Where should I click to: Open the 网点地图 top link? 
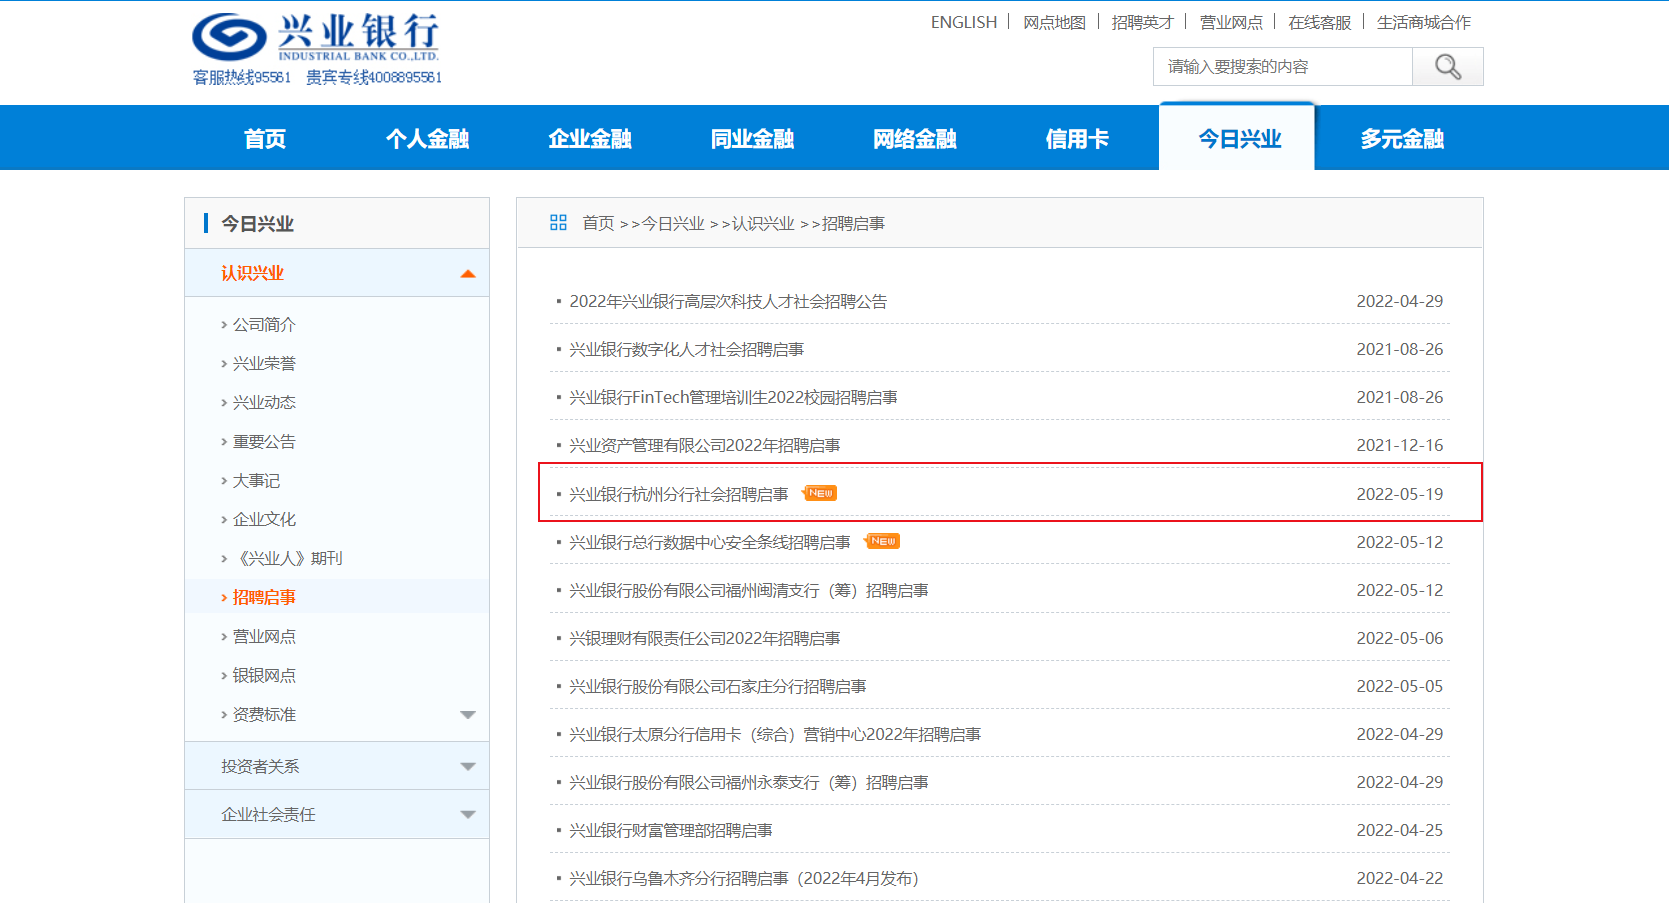pos(1054,22)
